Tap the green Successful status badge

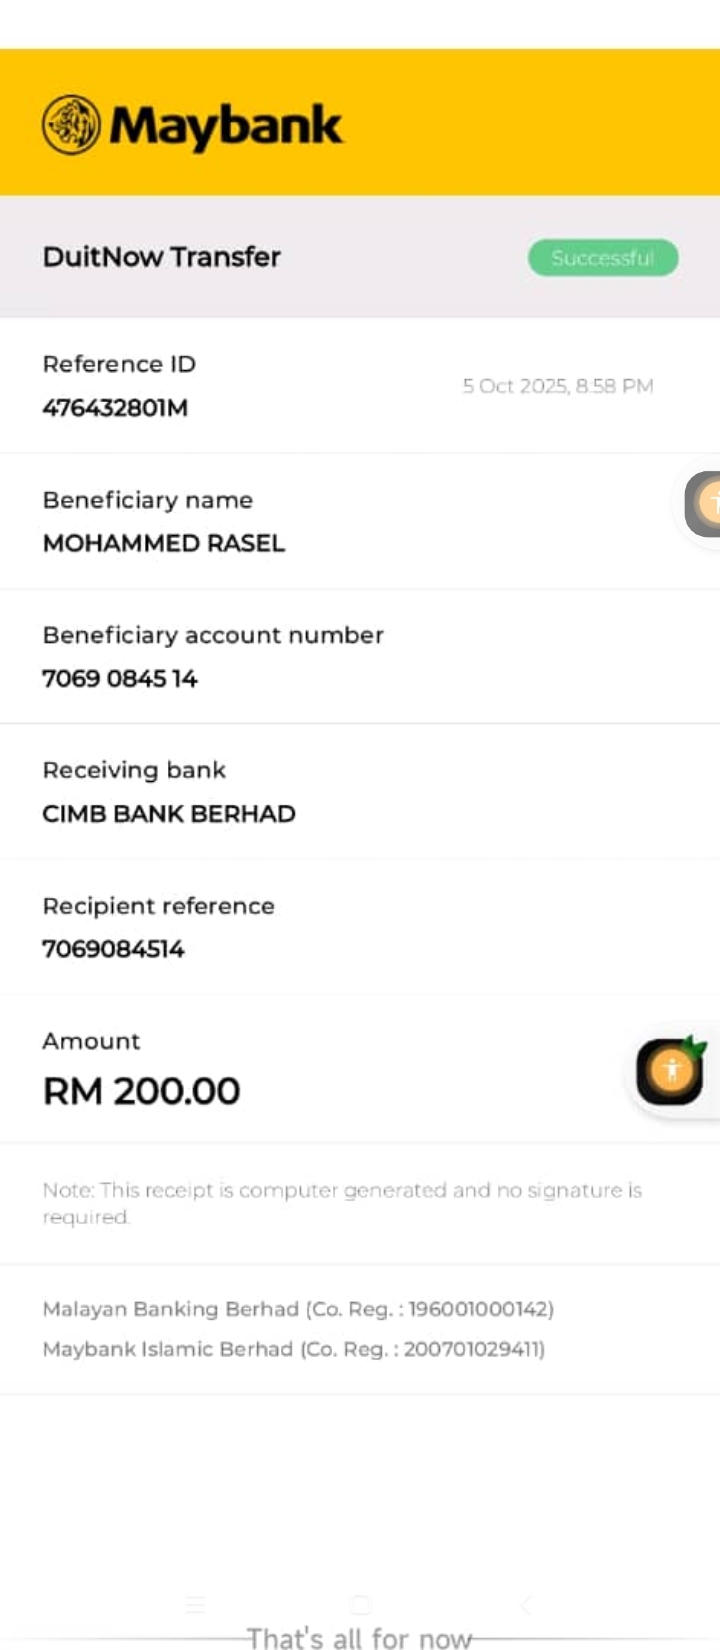click(603, 258)
